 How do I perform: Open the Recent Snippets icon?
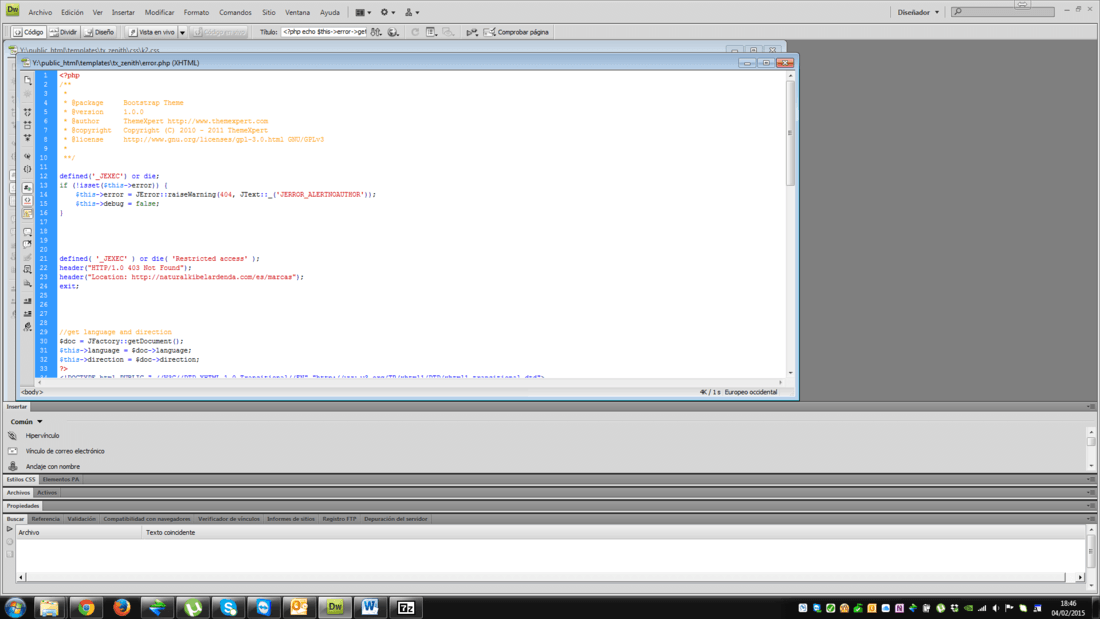27,269
